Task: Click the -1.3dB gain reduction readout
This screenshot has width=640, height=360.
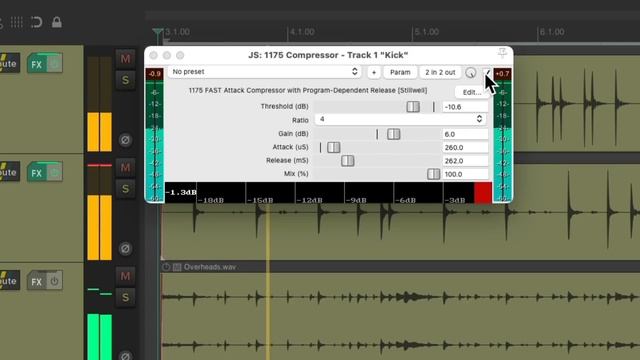Action: tap(181, 192)
